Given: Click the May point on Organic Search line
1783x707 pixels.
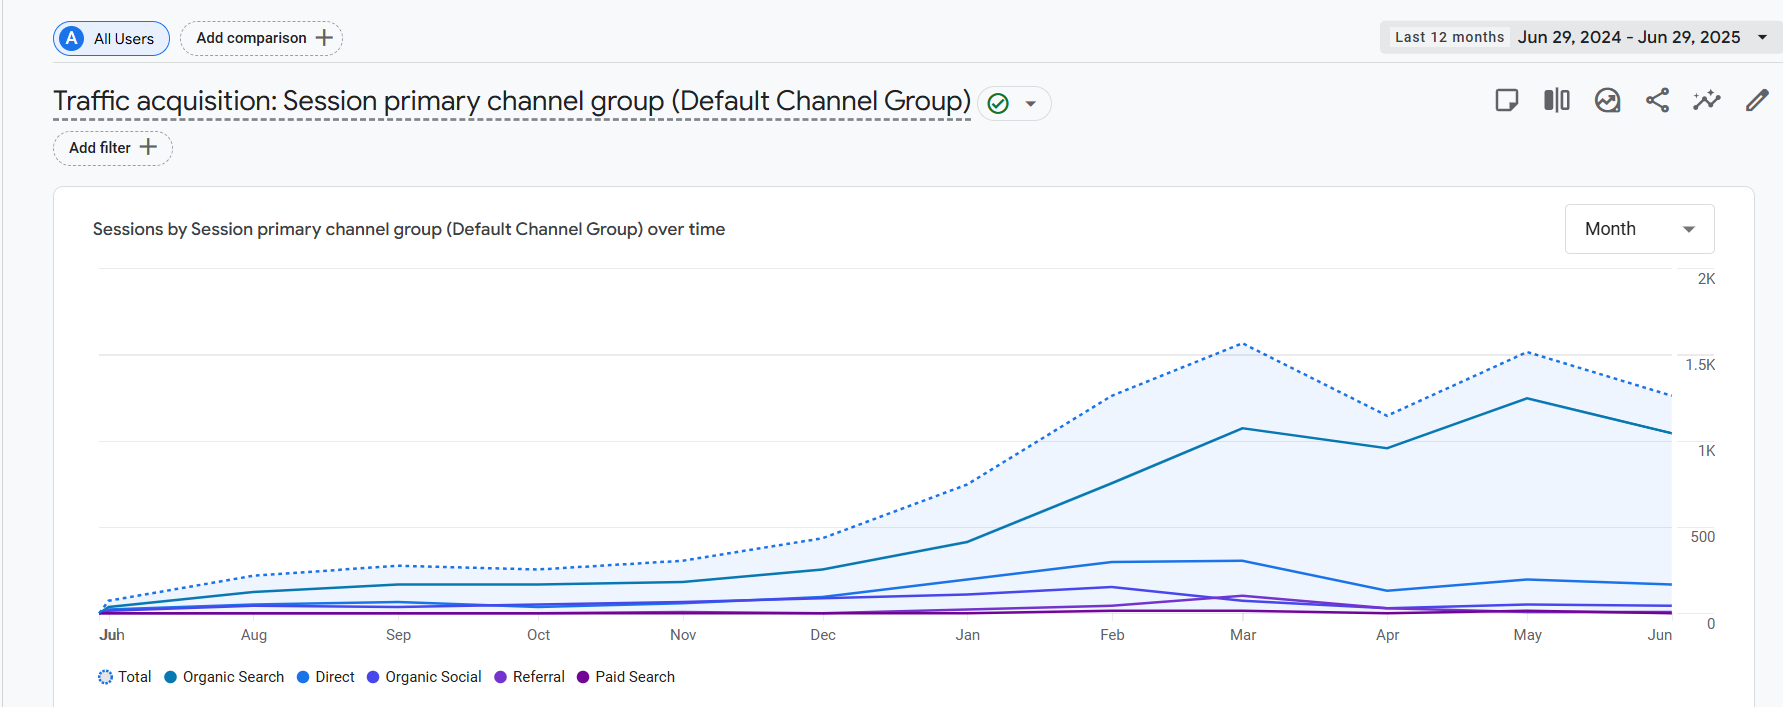Looking at the screenshot, I should (x=1527, y=399).
